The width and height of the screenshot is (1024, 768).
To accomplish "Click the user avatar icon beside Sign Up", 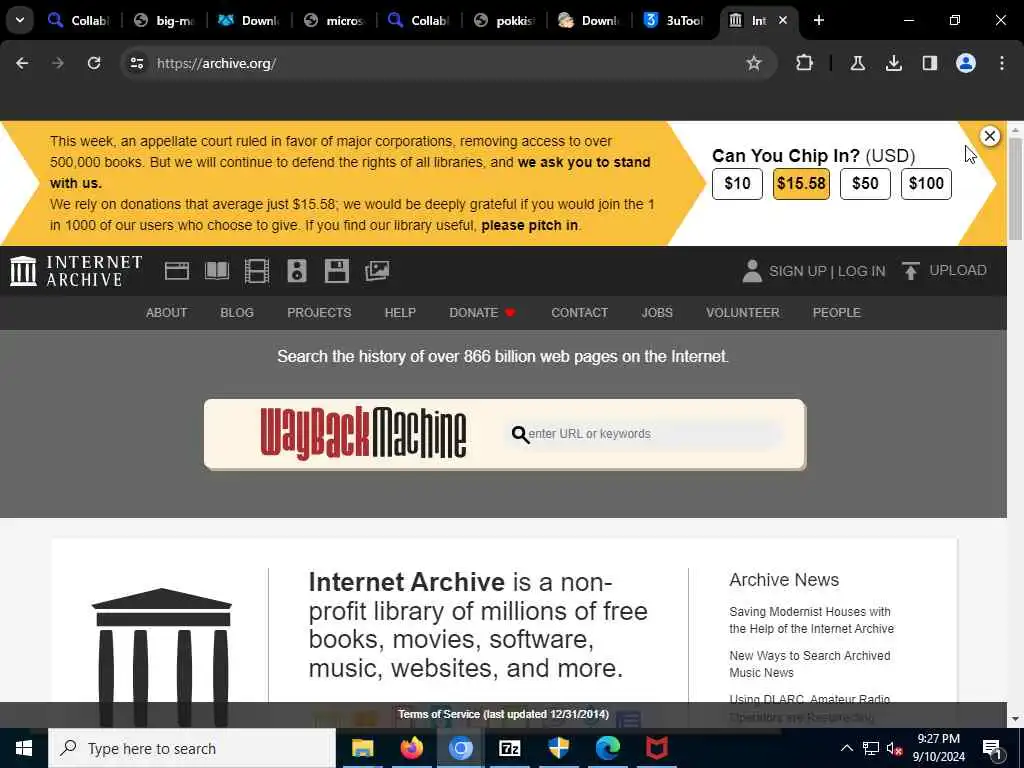I will pos(752,271).
